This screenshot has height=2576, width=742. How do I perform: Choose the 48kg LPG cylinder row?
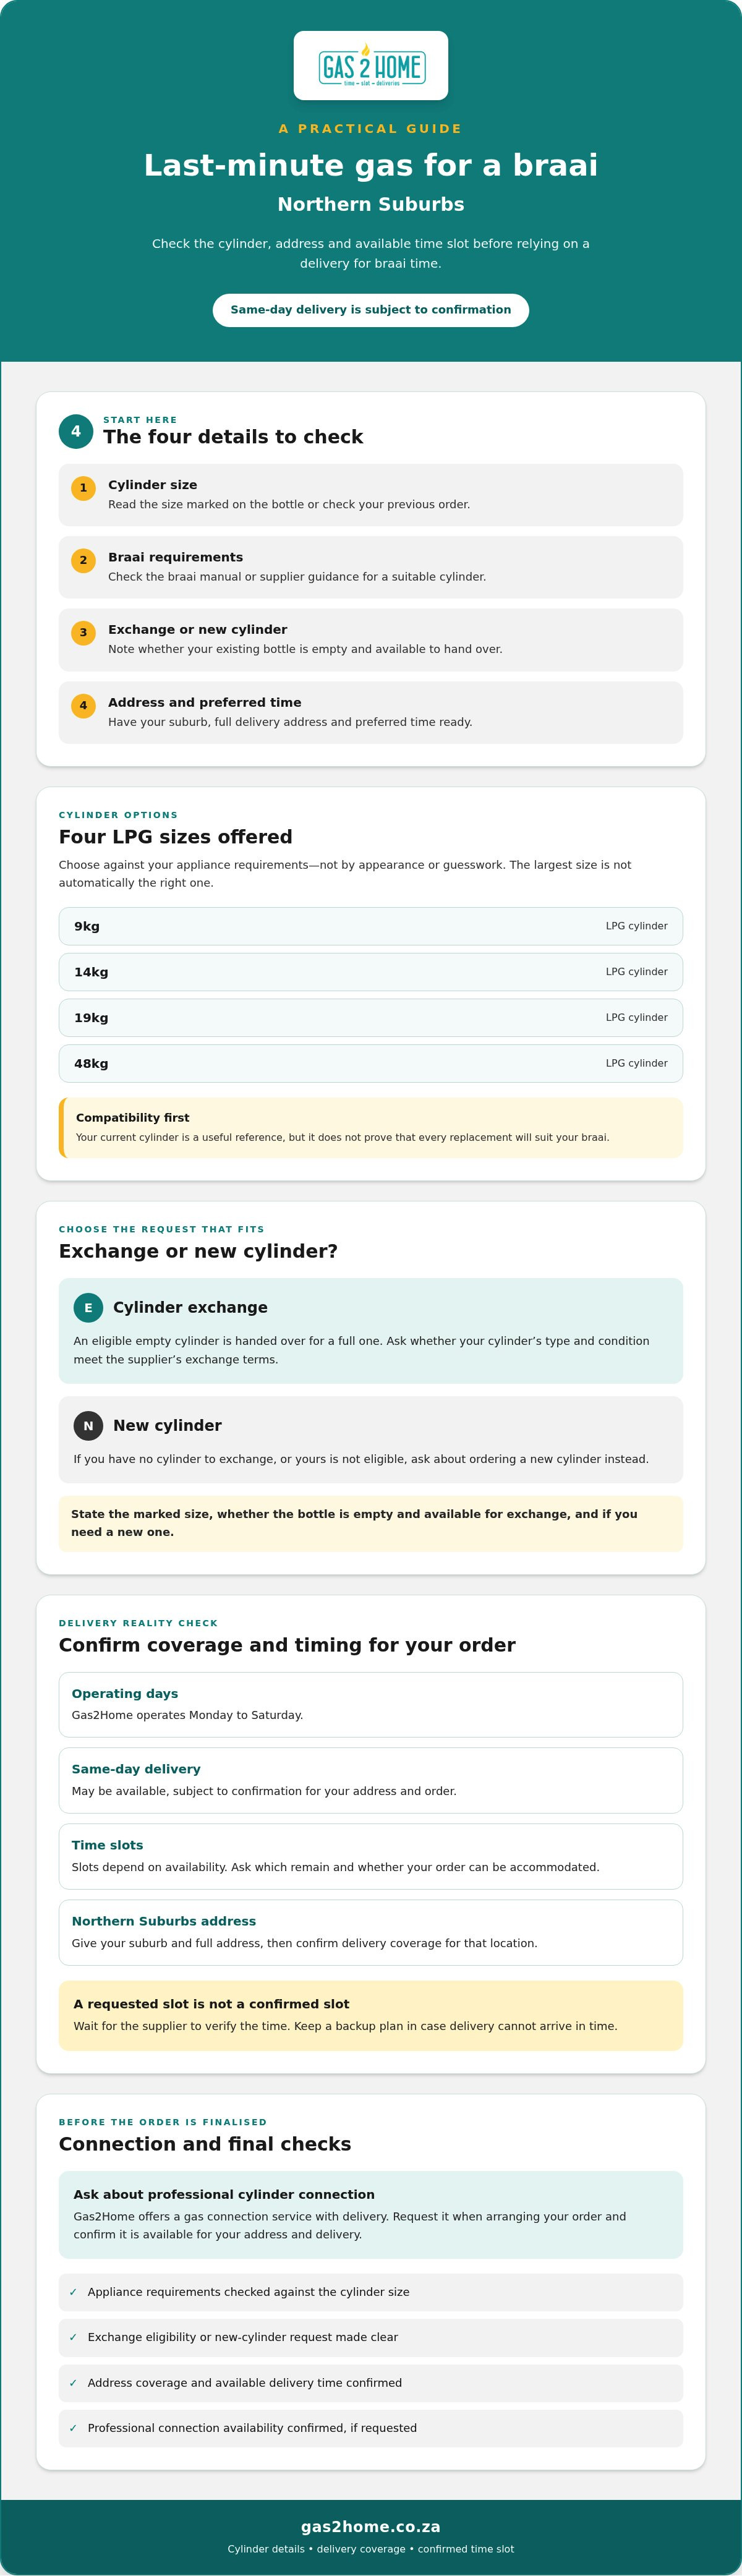371,1063
